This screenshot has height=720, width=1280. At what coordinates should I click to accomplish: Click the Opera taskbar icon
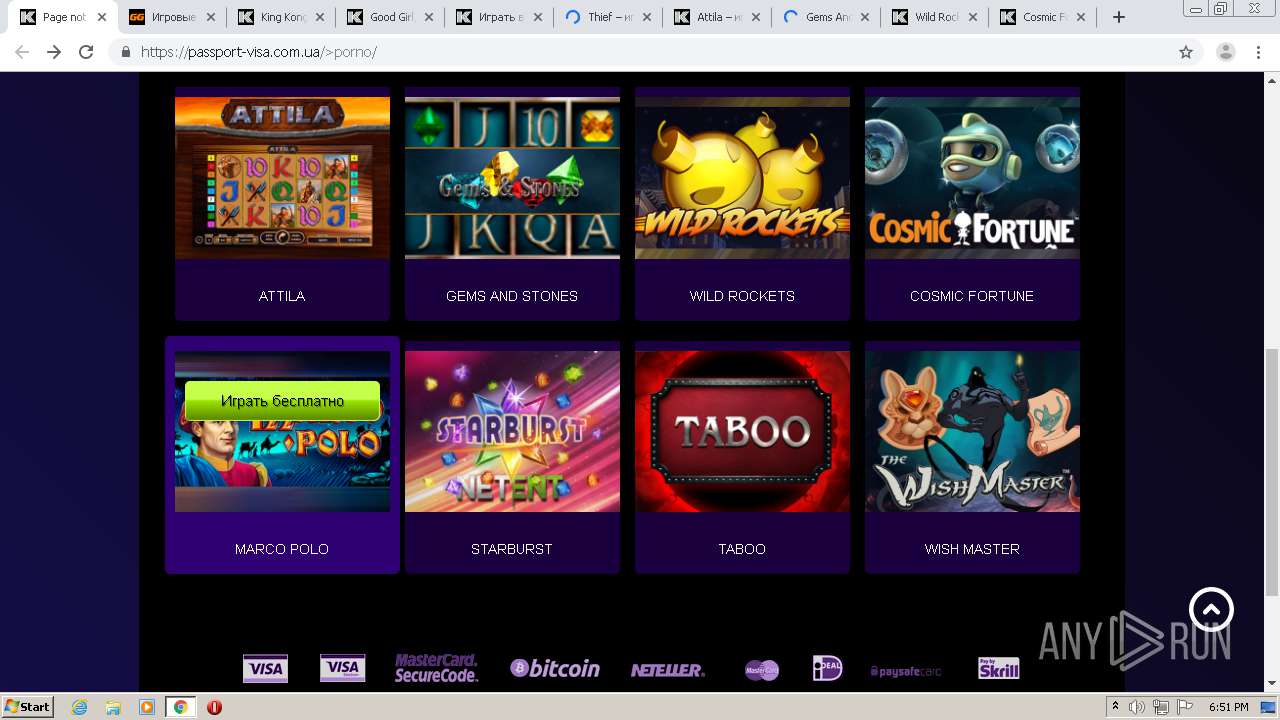(214, 707)
